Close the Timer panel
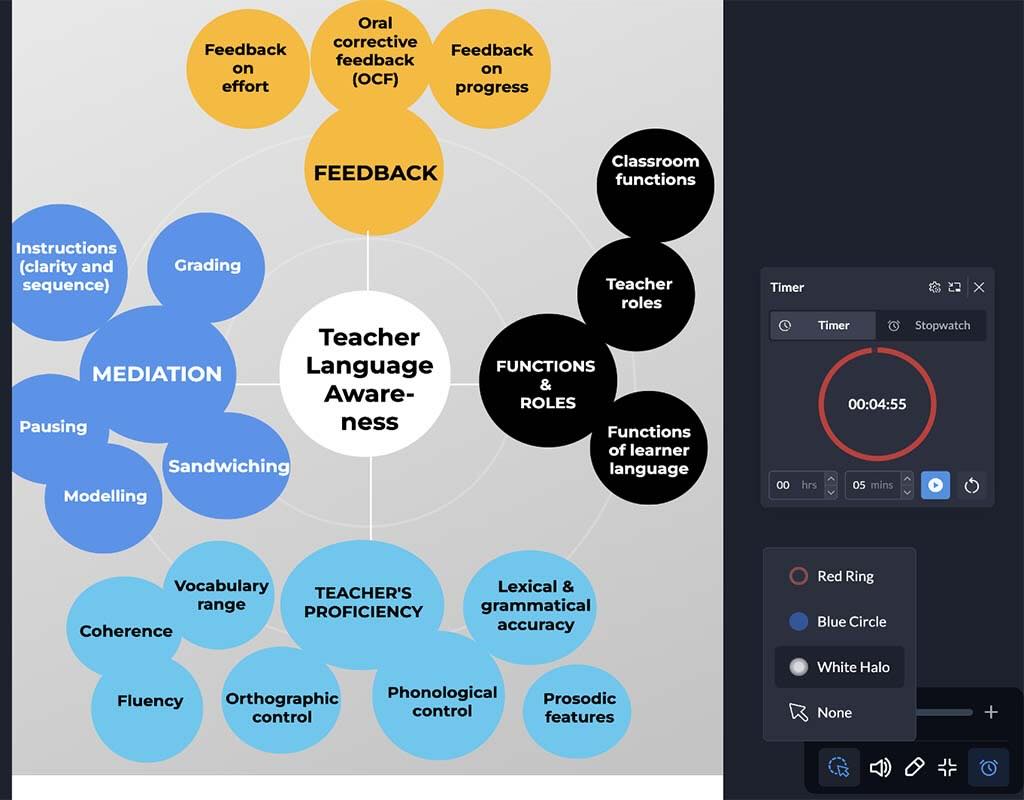Image resolution: width=1024 pixels, height=800 pixels. 979,287
